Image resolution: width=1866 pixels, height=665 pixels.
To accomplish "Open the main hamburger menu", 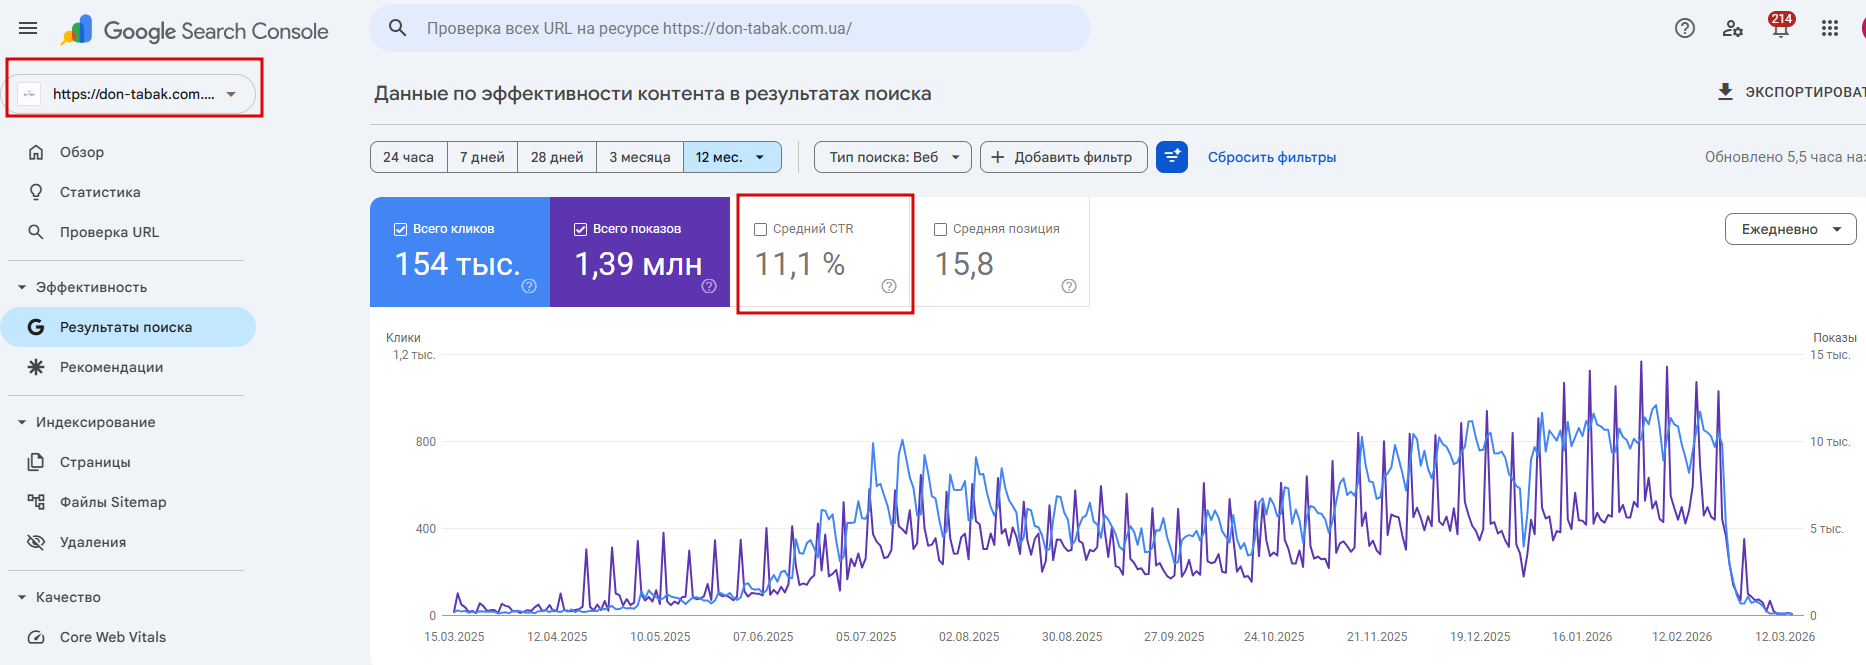I will (28, 28).
